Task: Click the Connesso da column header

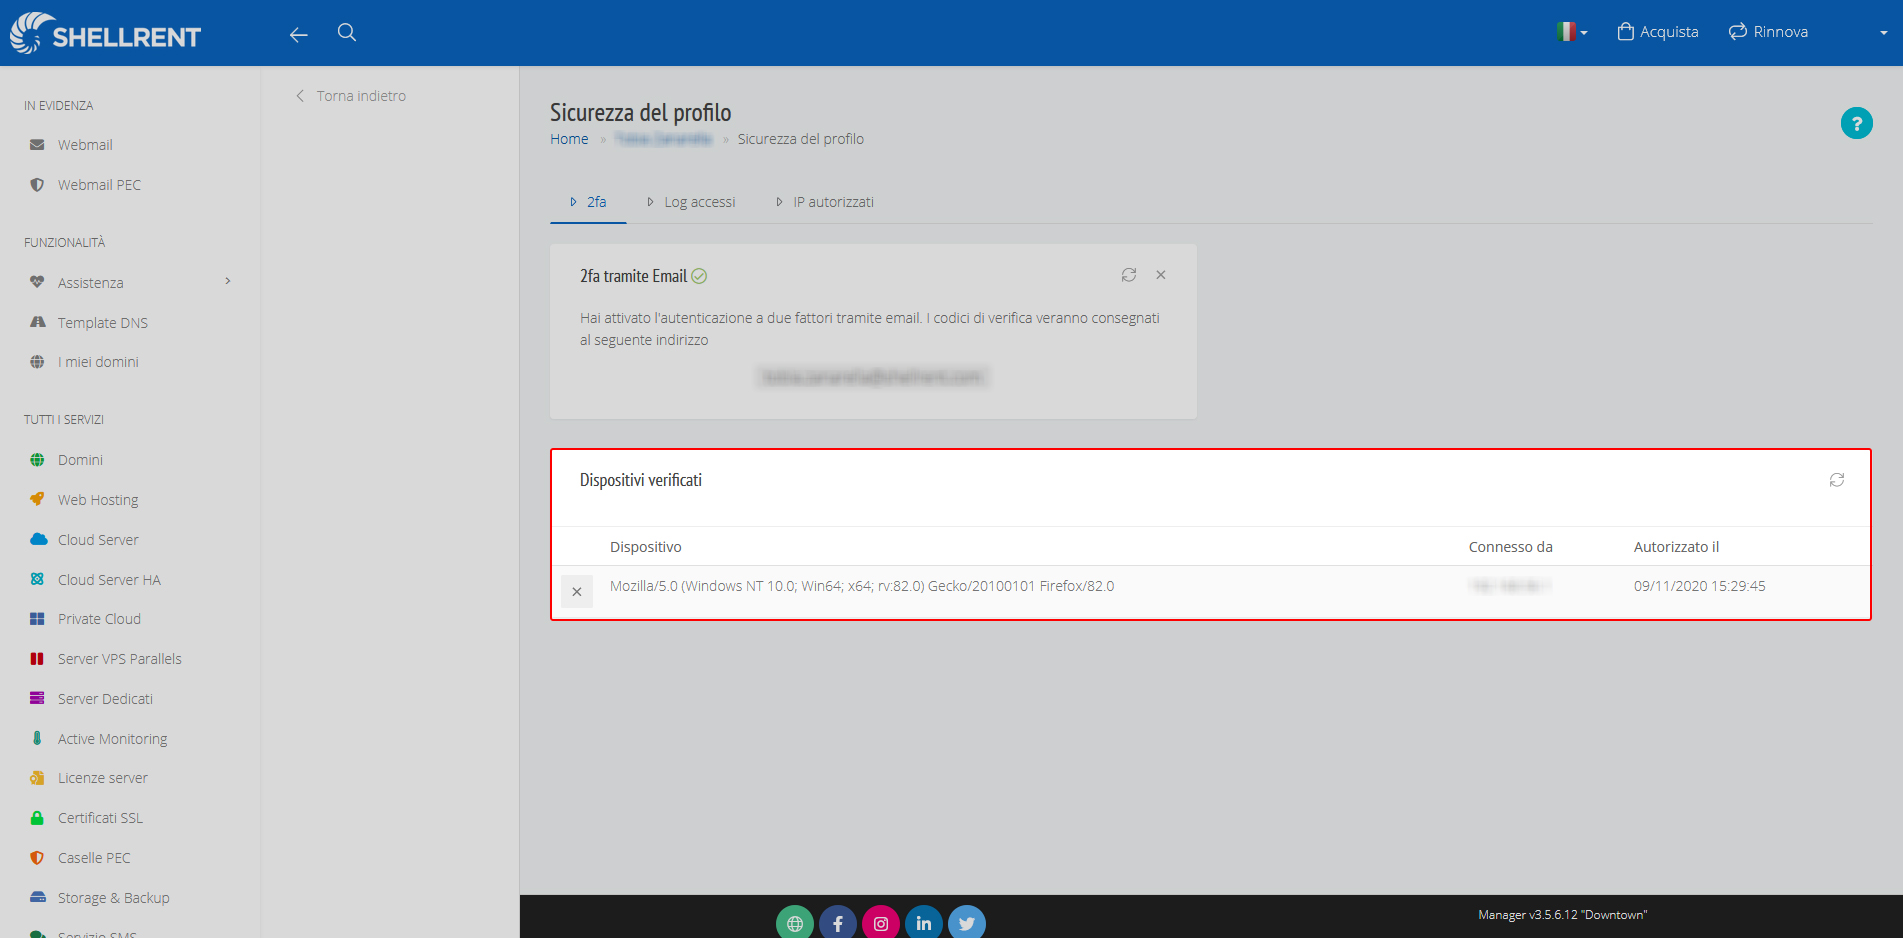Action: (x=1510, y=547)
